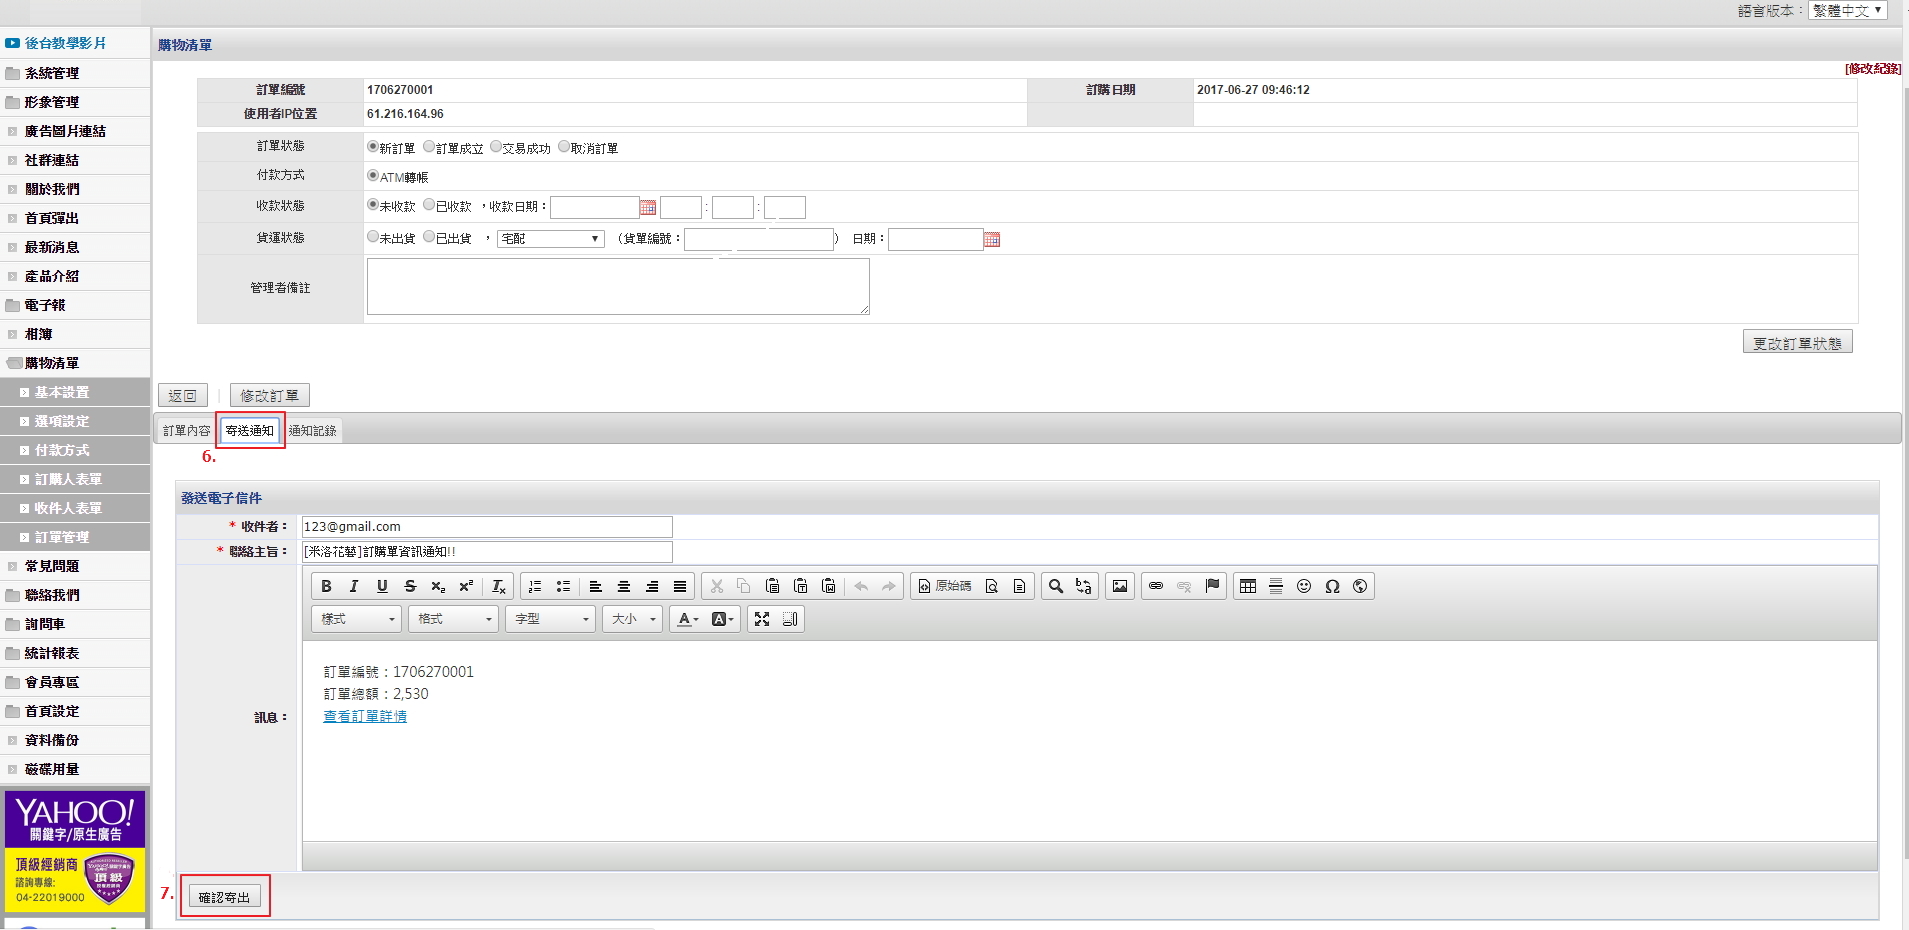Open the language version dropdown 繁體中文

1847,11
